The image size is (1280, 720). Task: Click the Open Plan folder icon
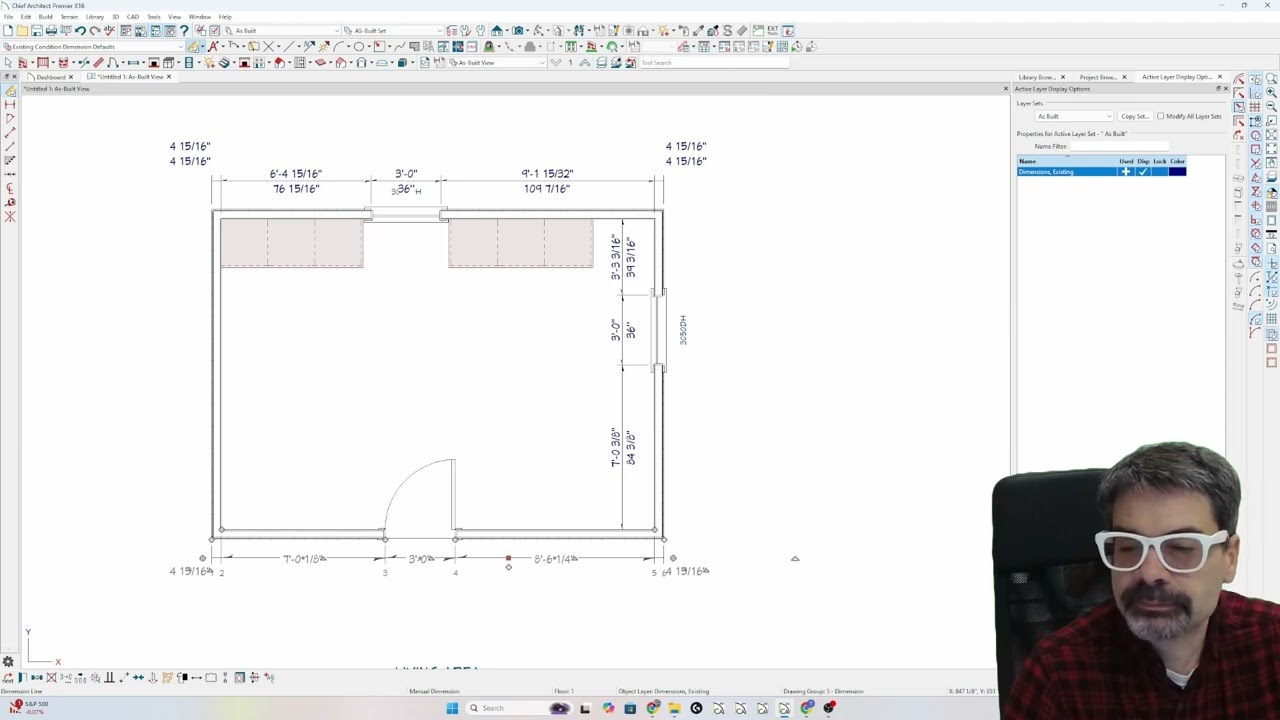pos(22,30)
